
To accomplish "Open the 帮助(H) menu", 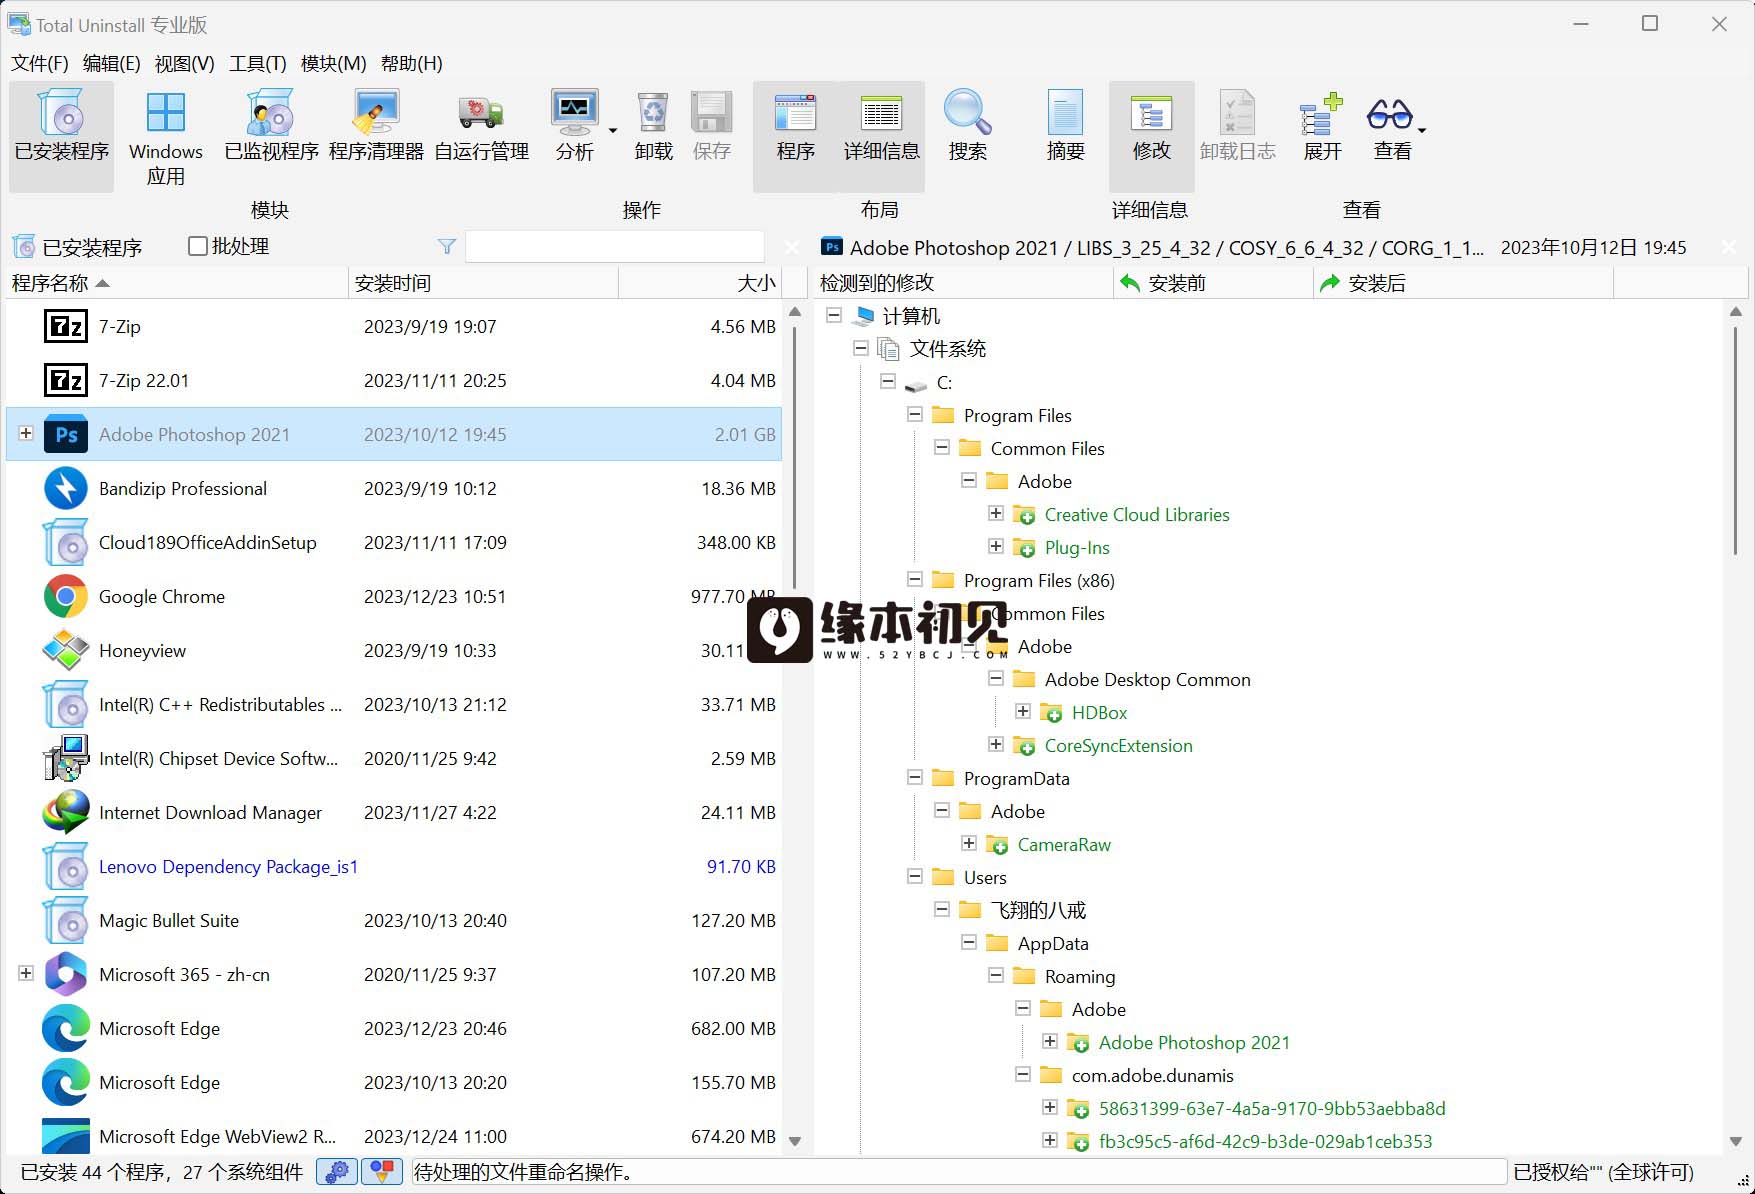I will point(411,63).
